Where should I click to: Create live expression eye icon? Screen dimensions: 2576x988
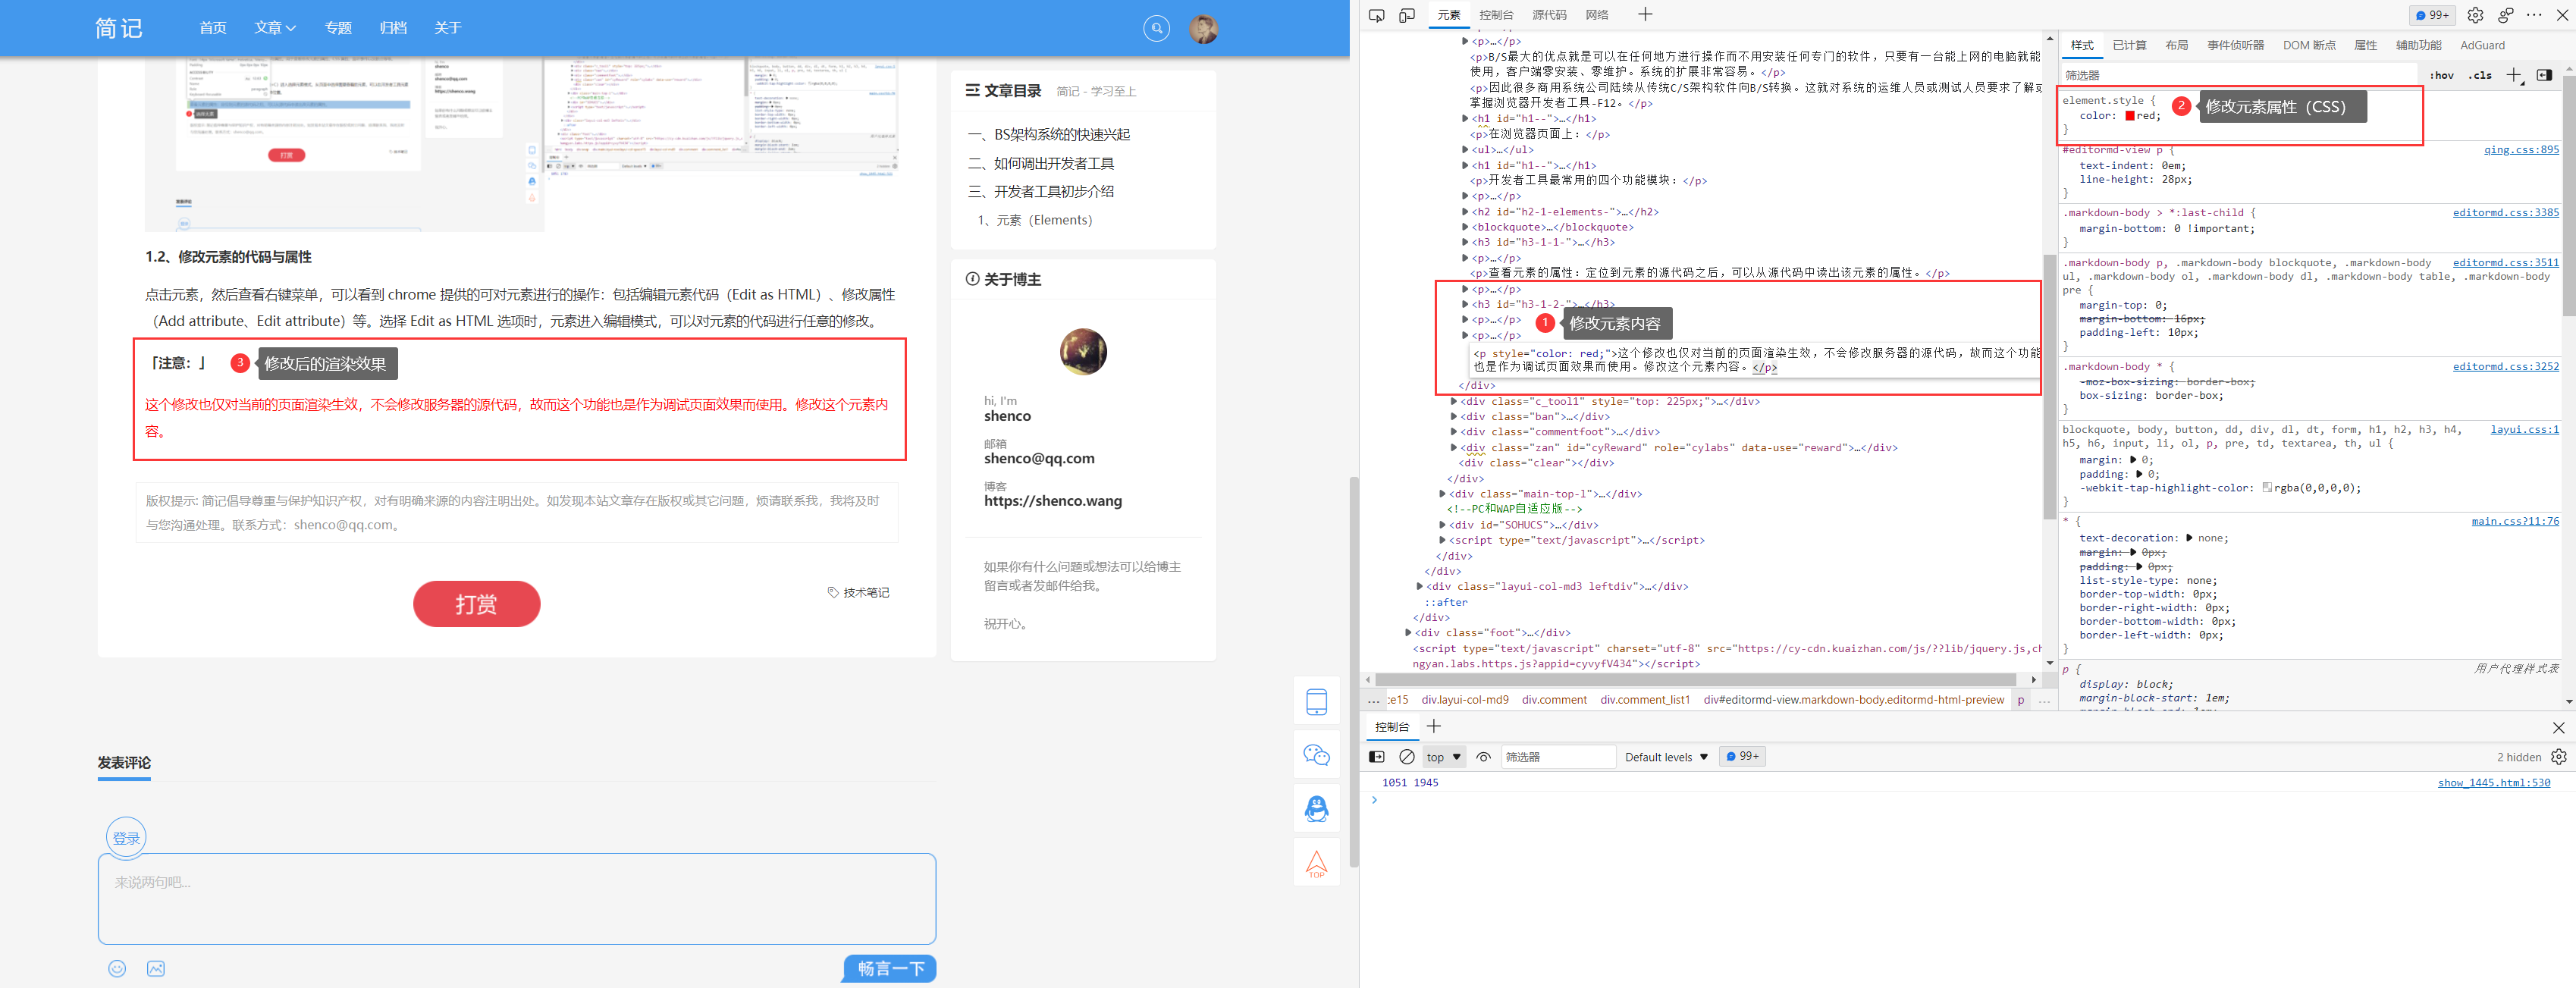tap(1484, 757)
